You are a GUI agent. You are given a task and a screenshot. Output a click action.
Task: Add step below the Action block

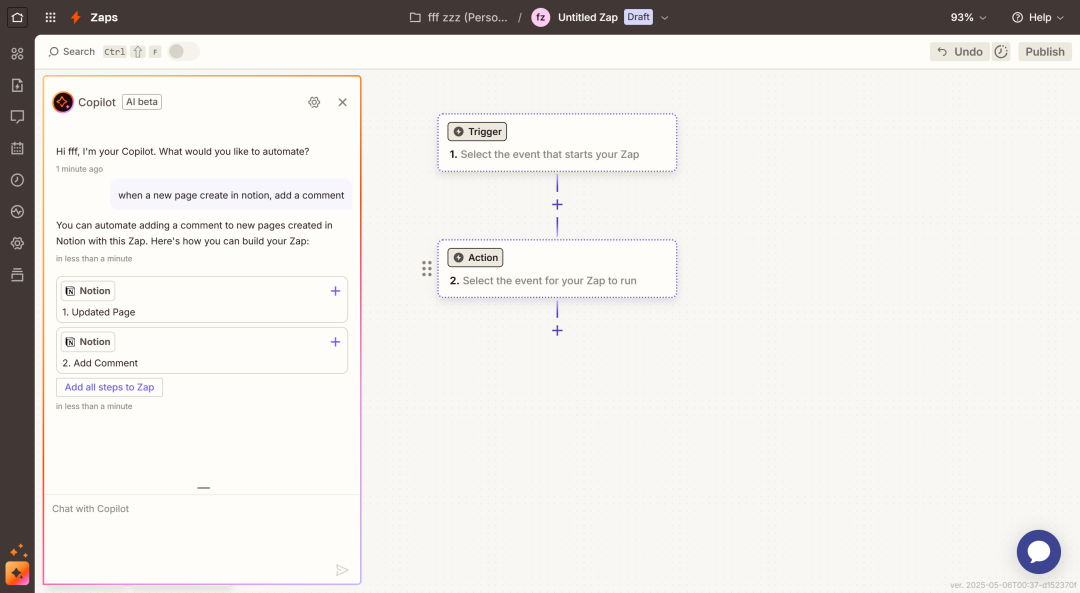tap(557, 331)
